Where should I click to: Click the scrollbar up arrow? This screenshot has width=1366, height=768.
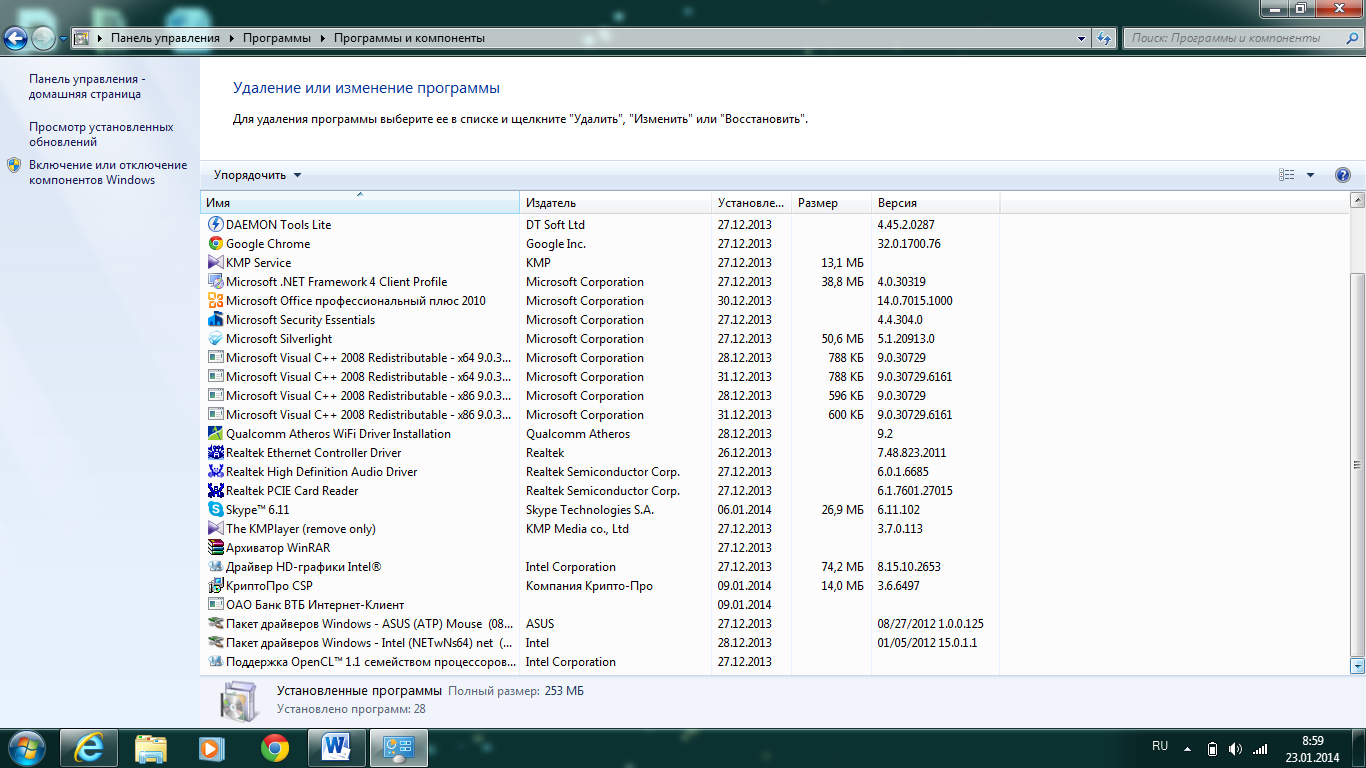(1357, 201)
